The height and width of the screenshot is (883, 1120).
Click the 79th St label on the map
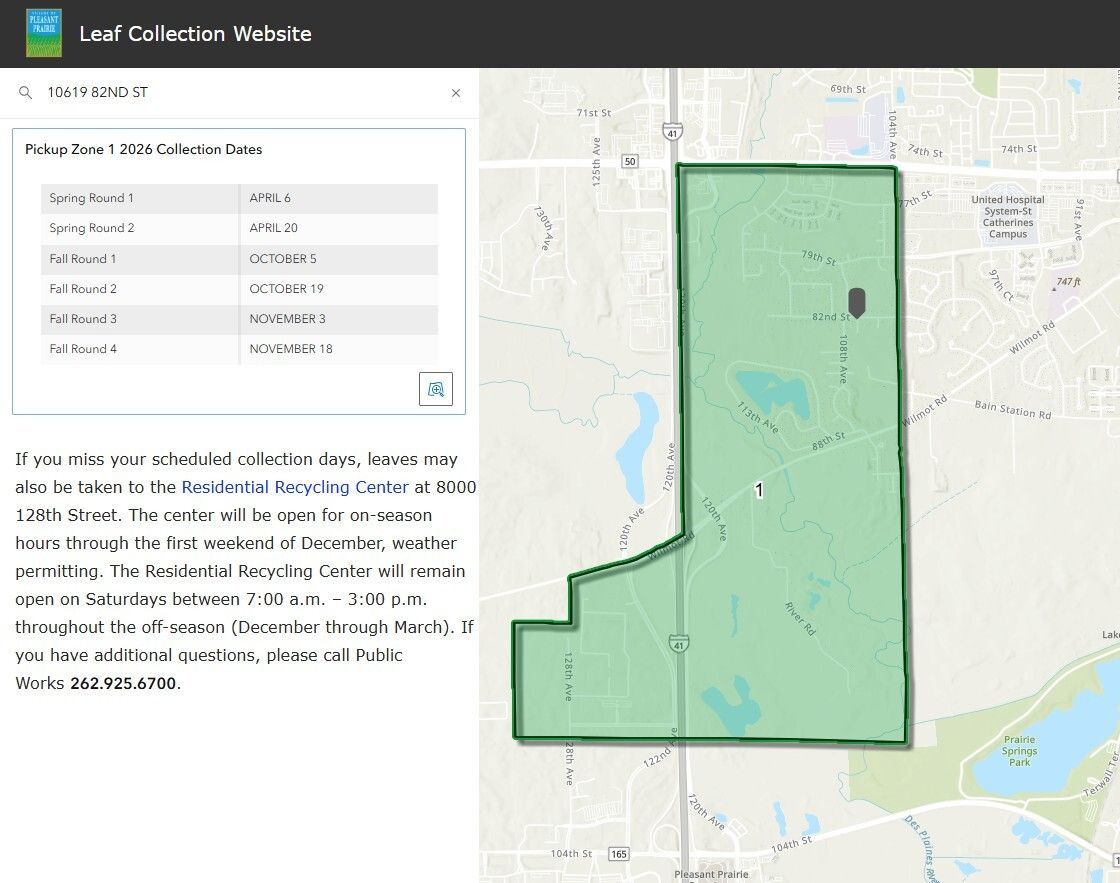[819, 257]
